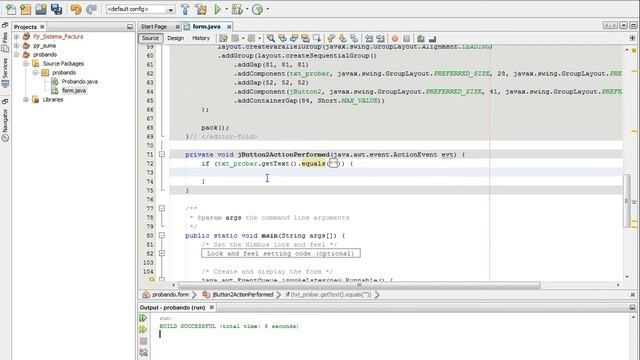Click the Stop Macro Recording icon
640x360 pixels.
[406, 38]
